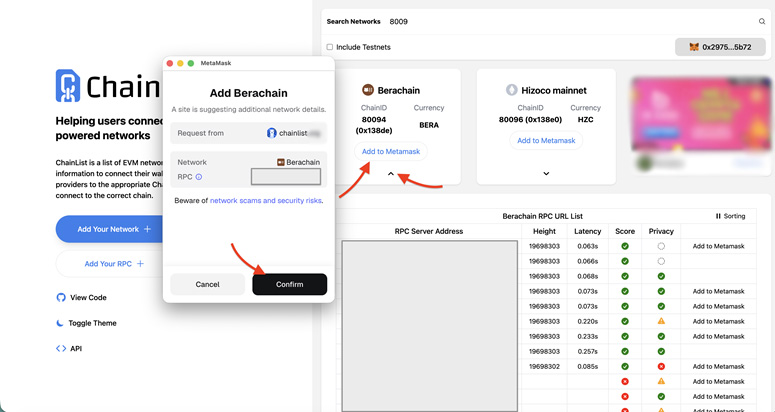
Task: Click the Toggle Theme moon icon
Action: click(61, 323)
